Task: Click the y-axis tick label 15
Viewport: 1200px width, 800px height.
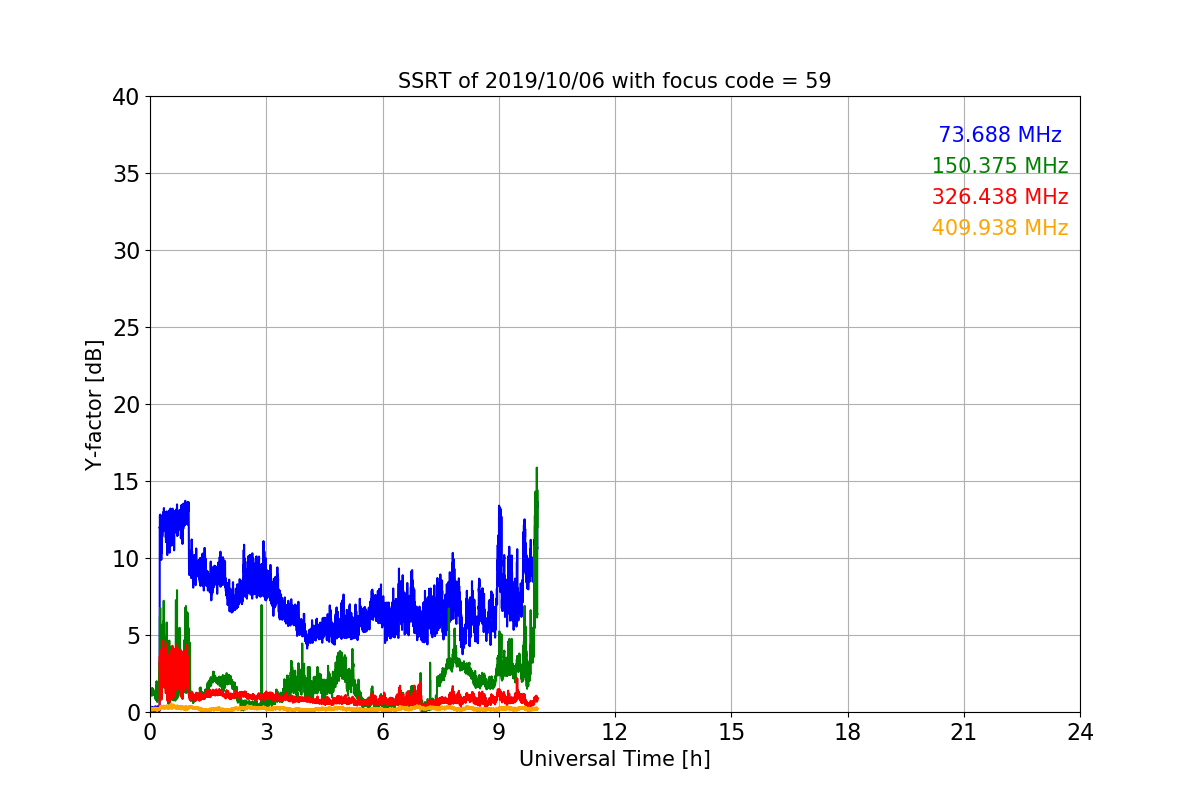Action: click(x=125, y=482)
